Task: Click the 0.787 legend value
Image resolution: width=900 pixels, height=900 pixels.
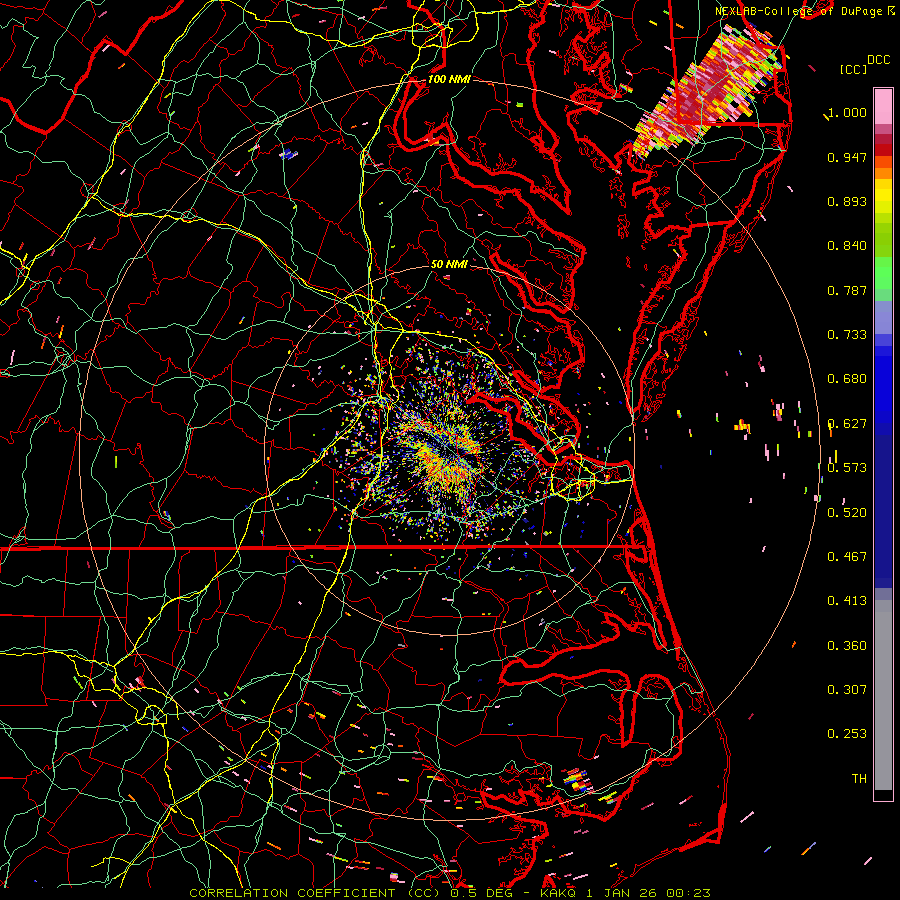Action: coord(847,290)
